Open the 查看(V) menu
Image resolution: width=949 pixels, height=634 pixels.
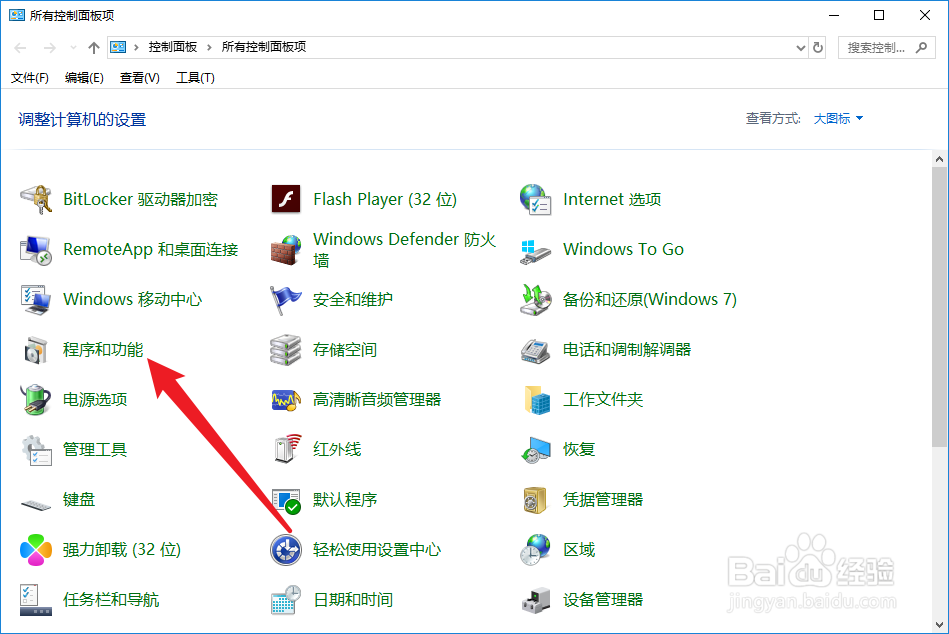140,78
